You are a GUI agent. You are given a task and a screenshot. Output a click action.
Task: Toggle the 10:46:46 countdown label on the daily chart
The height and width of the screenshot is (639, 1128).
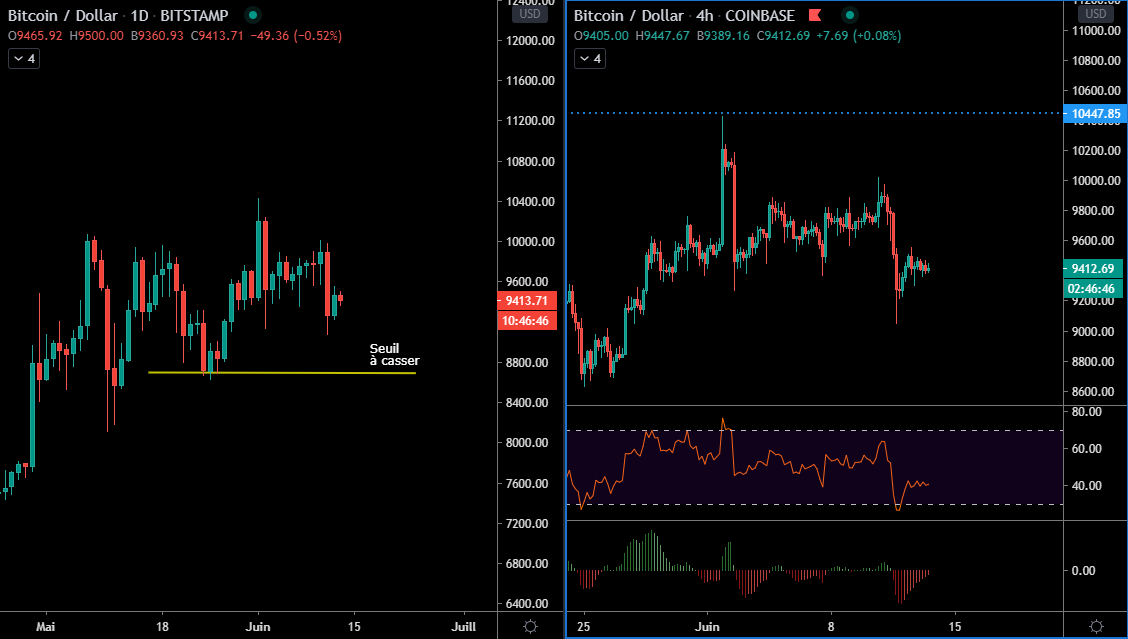point(527,320)
